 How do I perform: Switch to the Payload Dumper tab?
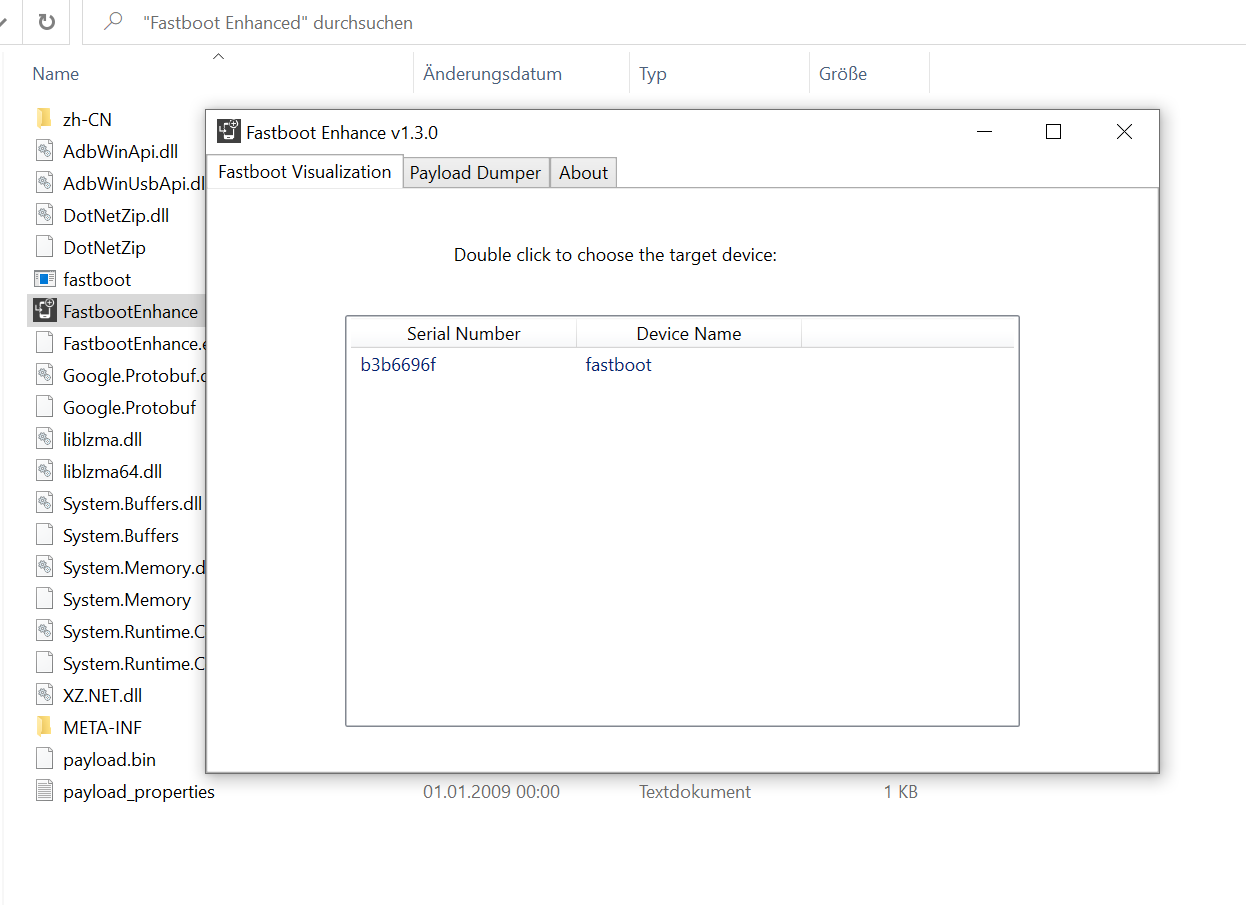[475, 172]
